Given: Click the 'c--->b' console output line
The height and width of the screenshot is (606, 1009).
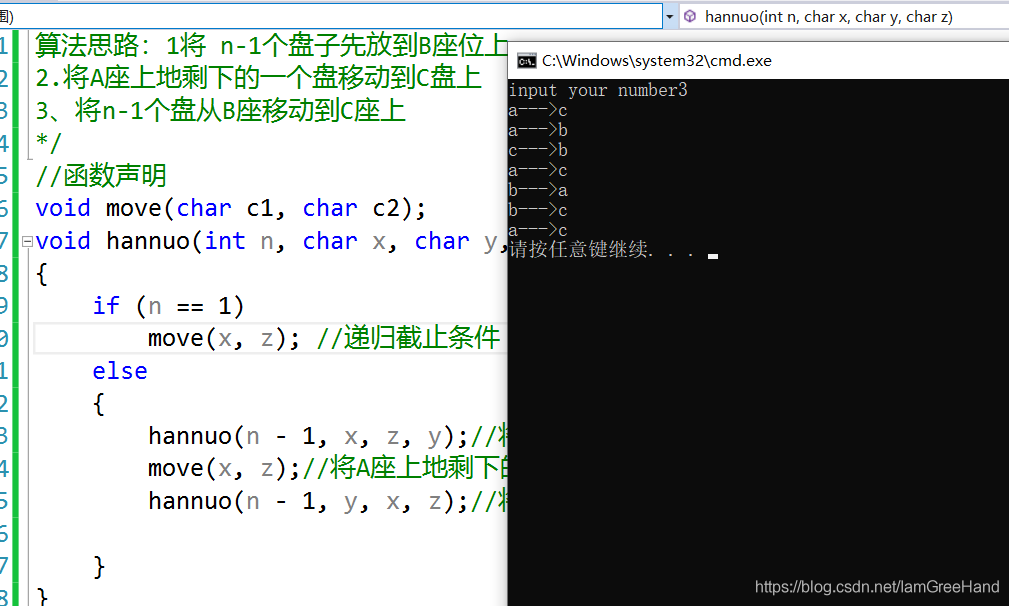Looking at the screenshot, I should 538,151.
